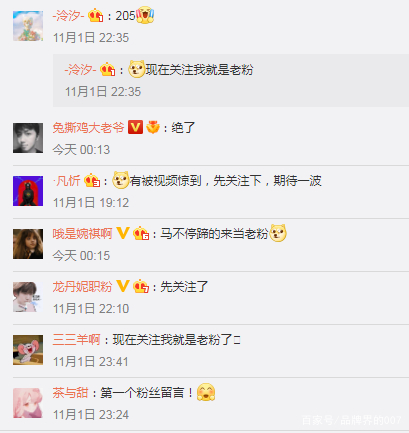The height and width of the screenshot is (433, 409).
Task: Click the crown badge next to 龙丹妮职粉
Action: [x=141, y=286]
